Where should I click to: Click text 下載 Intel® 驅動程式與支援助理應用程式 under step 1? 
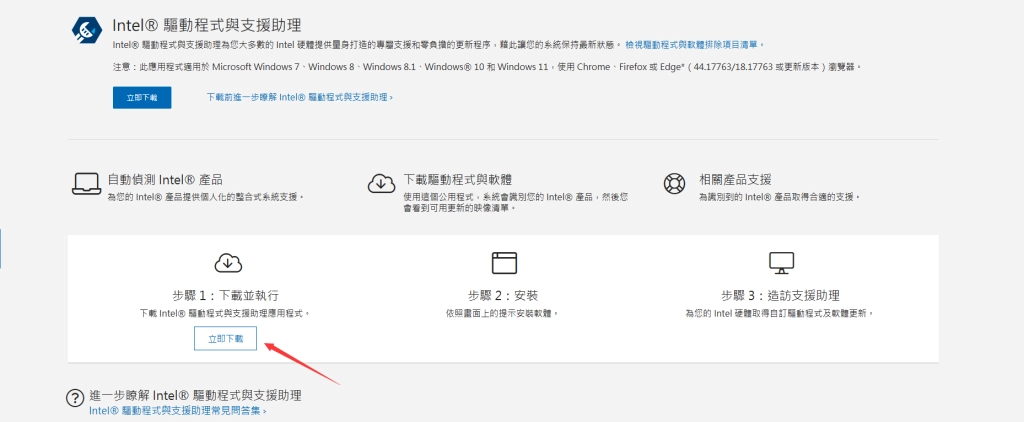[x=225, y=314]
